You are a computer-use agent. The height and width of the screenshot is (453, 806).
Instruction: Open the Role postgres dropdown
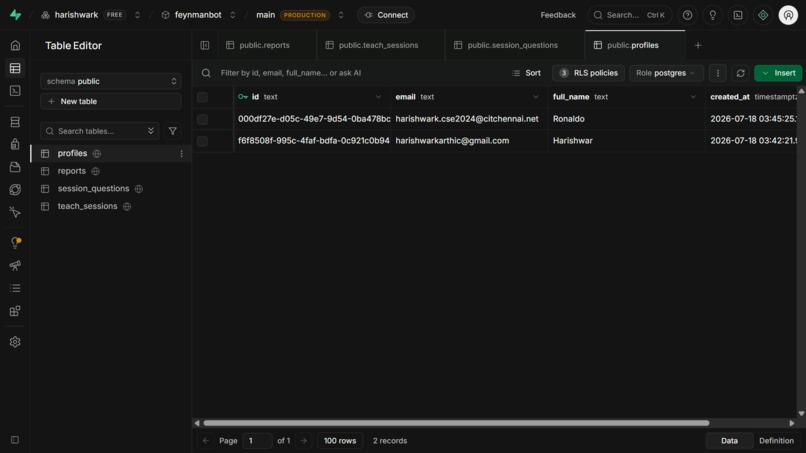point(665,73)
